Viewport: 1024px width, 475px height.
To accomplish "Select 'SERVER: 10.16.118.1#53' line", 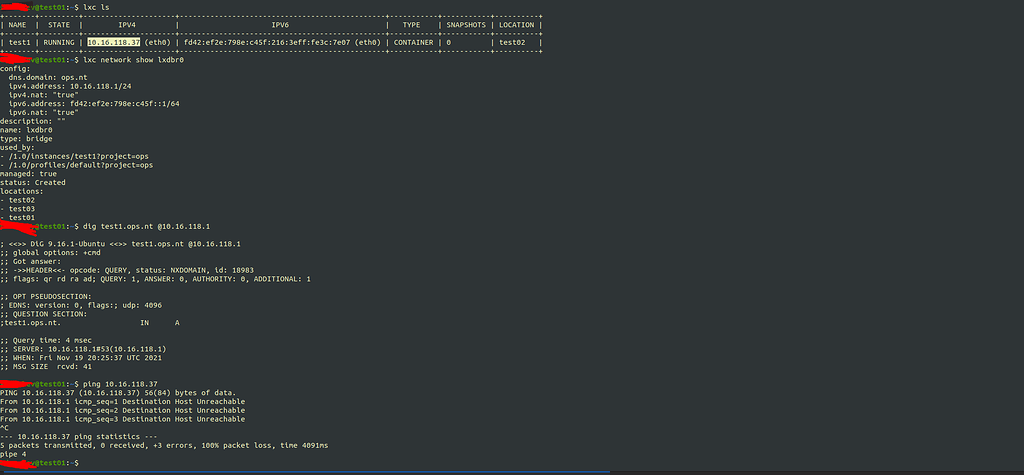I will click(x=83, y=350).
